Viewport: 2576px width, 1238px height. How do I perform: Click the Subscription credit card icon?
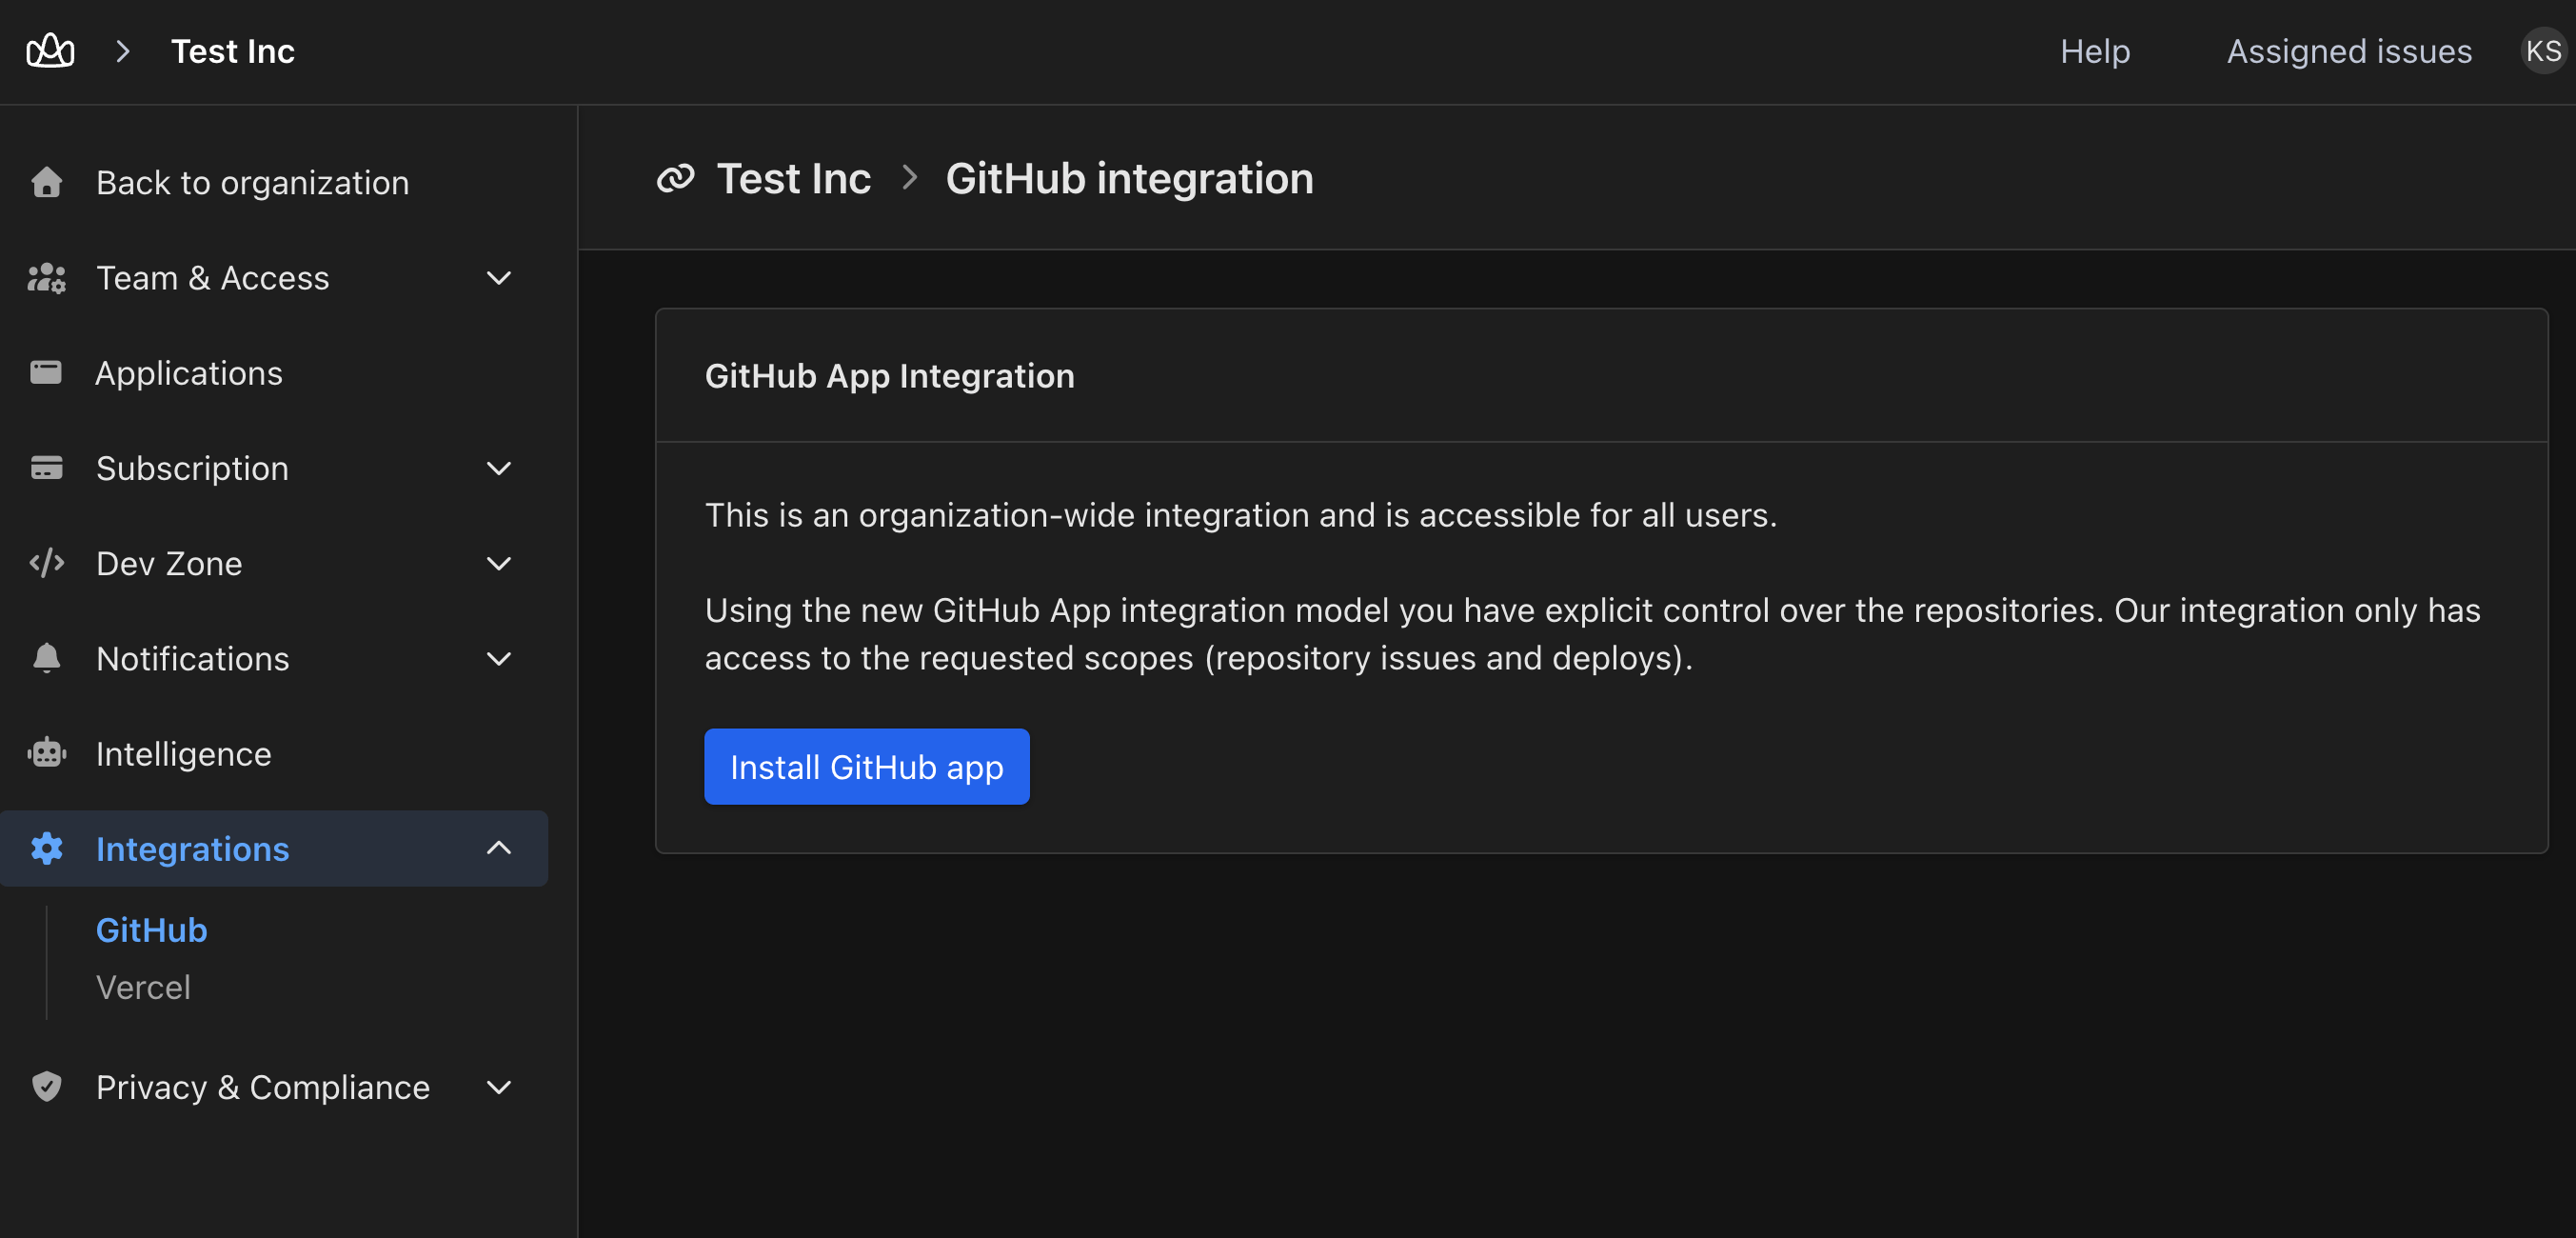[46, 467]
